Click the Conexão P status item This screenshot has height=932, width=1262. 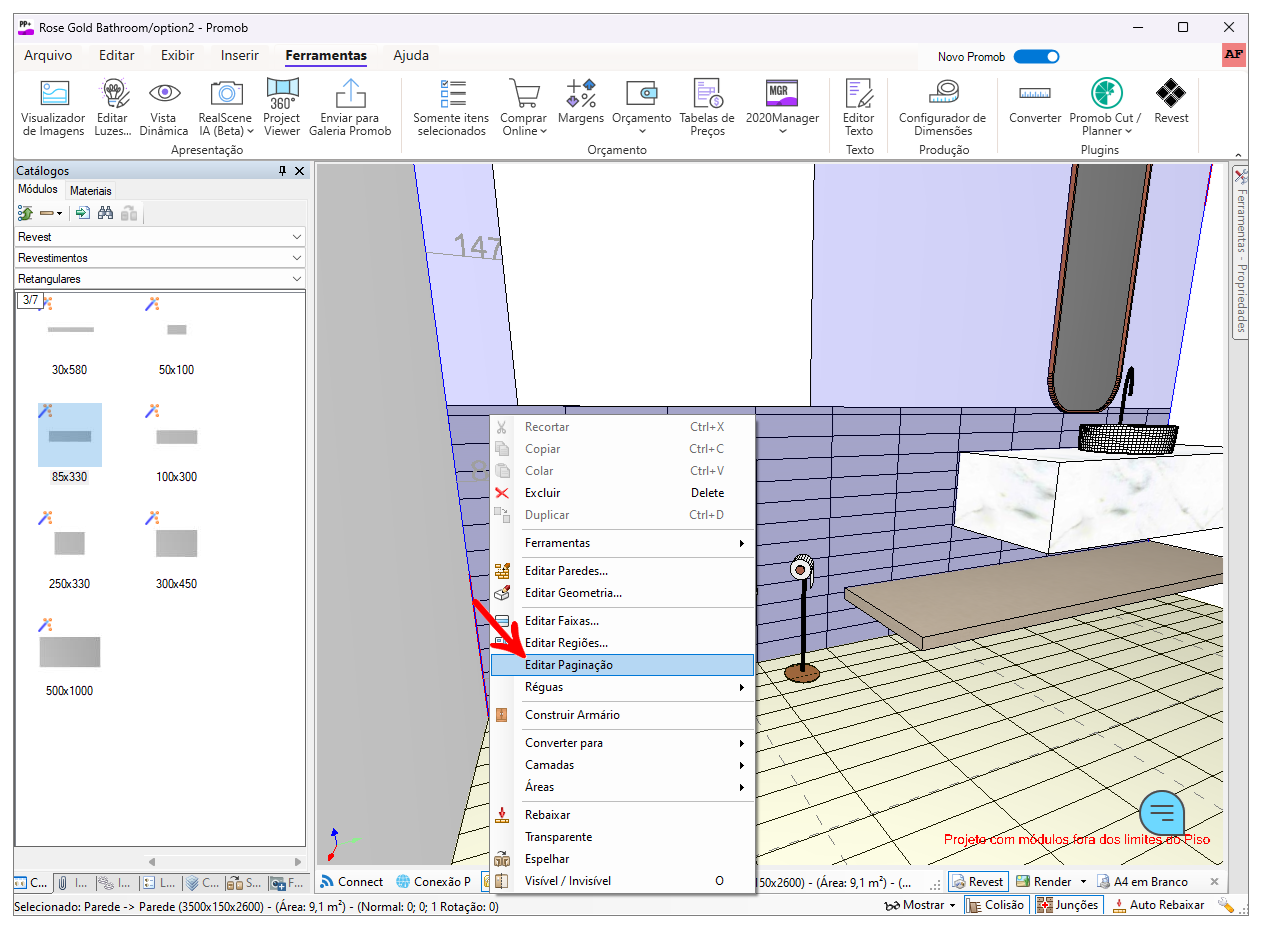tap(433, 882)
